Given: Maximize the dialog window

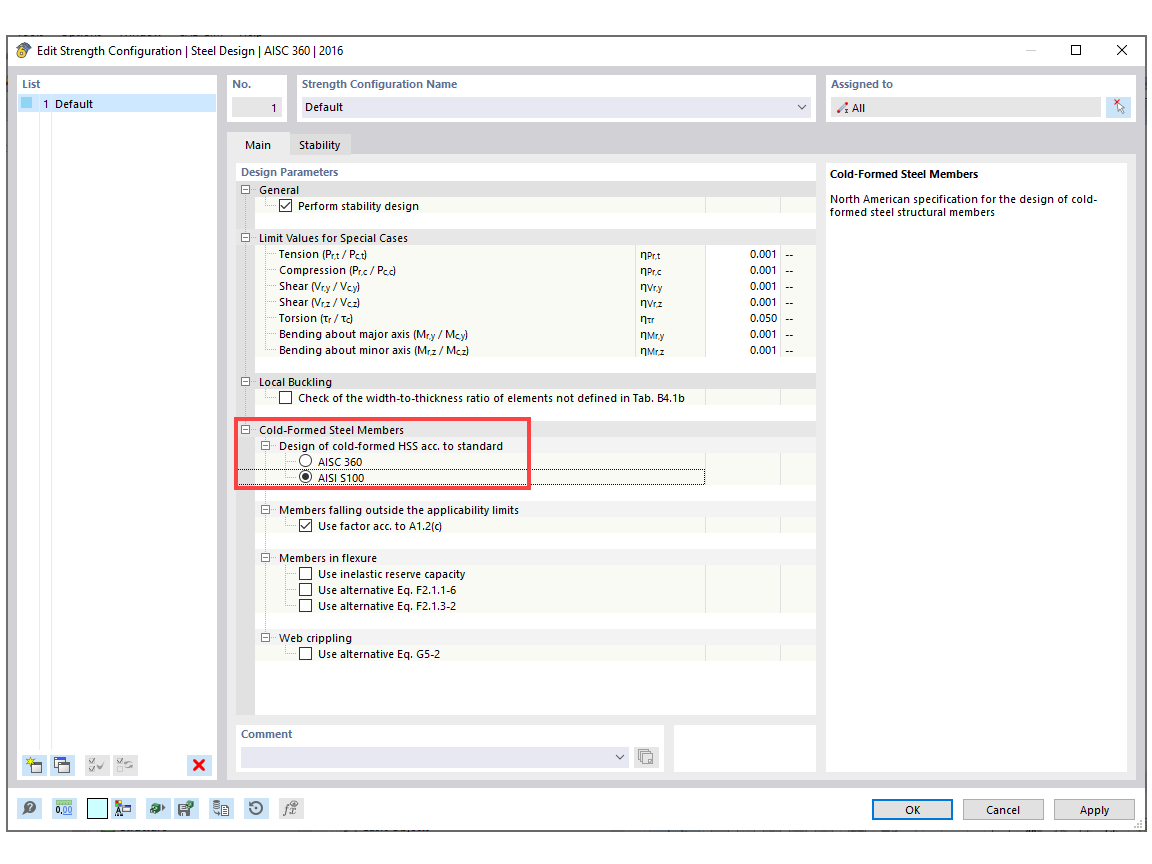Looking at the screenshot, I should (x=1076, y=50).
